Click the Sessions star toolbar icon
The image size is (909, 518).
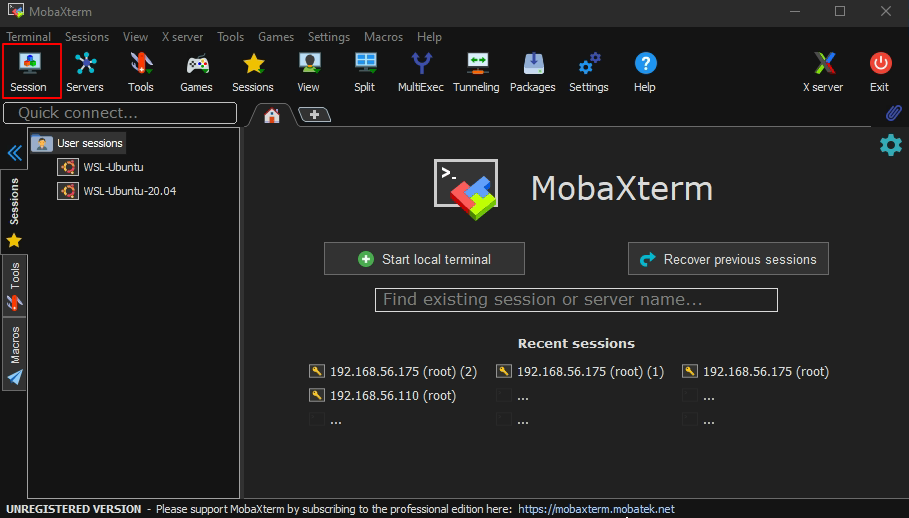coord(253,71)
